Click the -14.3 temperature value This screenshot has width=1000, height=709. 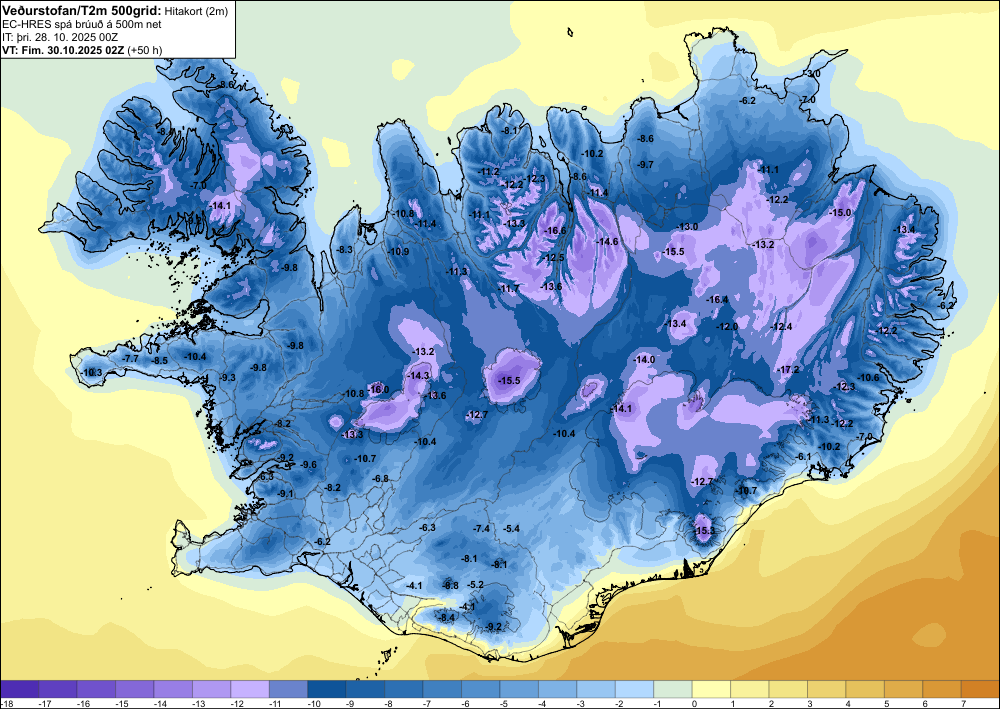tap(418, 376)
